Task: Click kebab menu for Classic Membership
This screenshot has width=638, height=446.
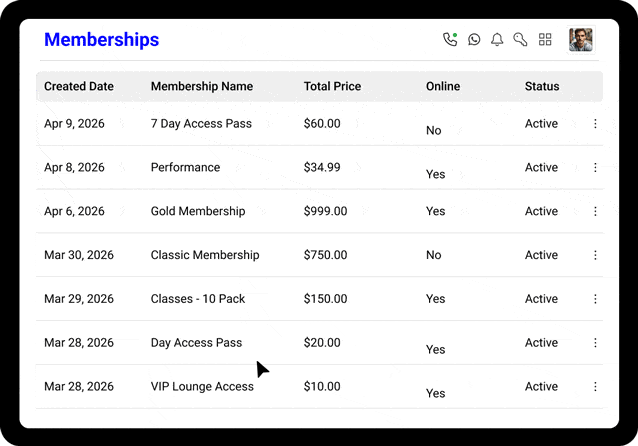Action: 595,256
